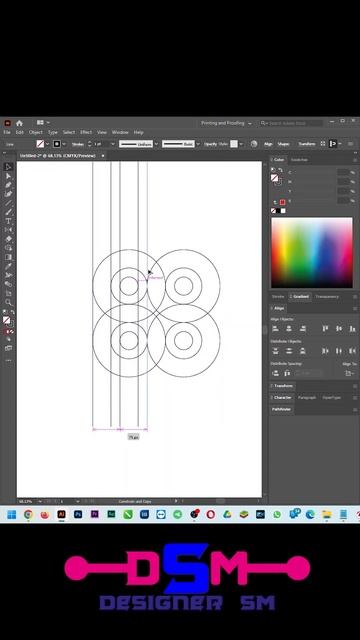Select the Eyedropper tool
Image resolution: width=360 pixels, height=640 pixels.
8,266
